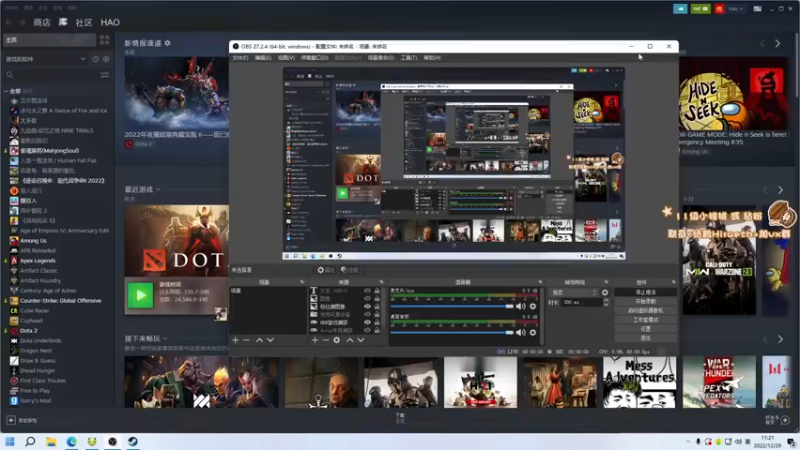The image size is (800, 450).
Task: Open Steam library advanced filter sliders icon
Action: (x=105, y=75)
